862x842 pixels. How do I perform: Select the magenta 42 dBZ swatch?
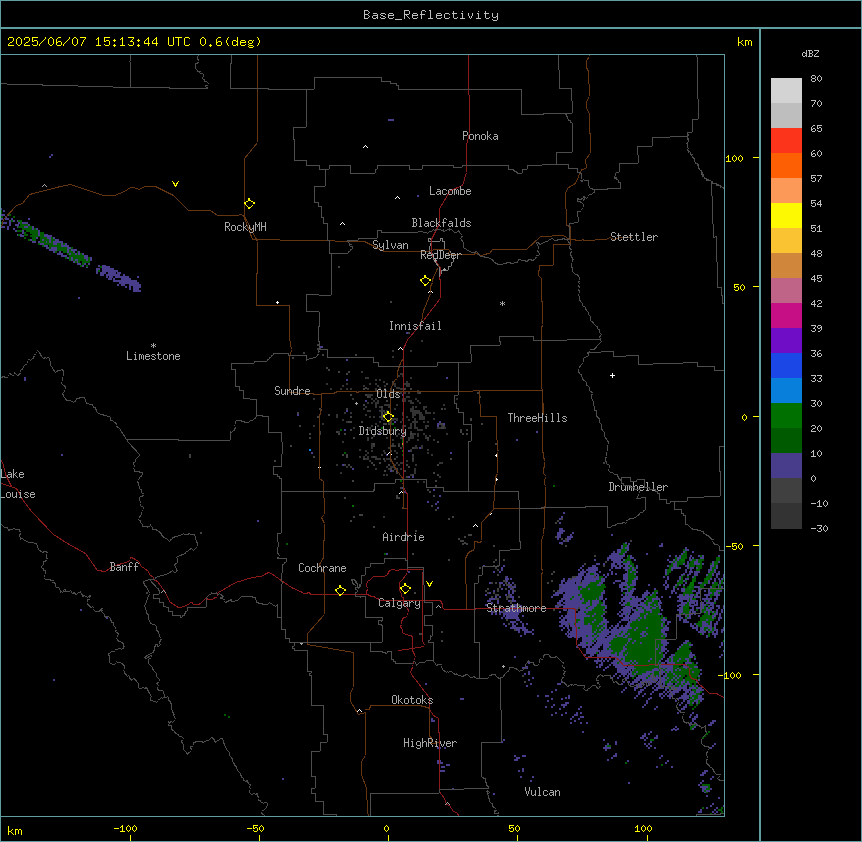tap(786, 315)
